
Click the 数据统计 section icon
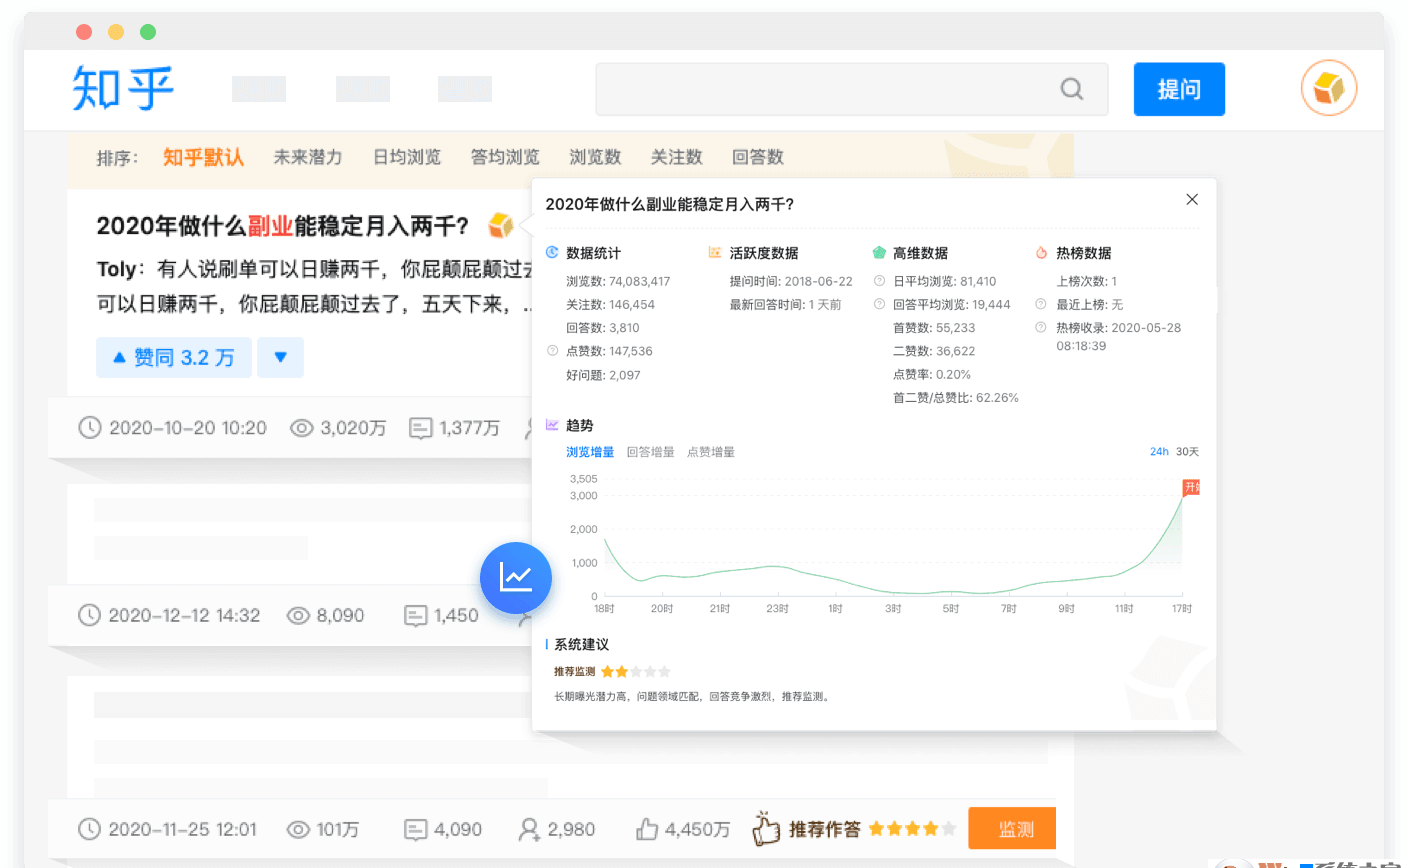click(552, 253)
